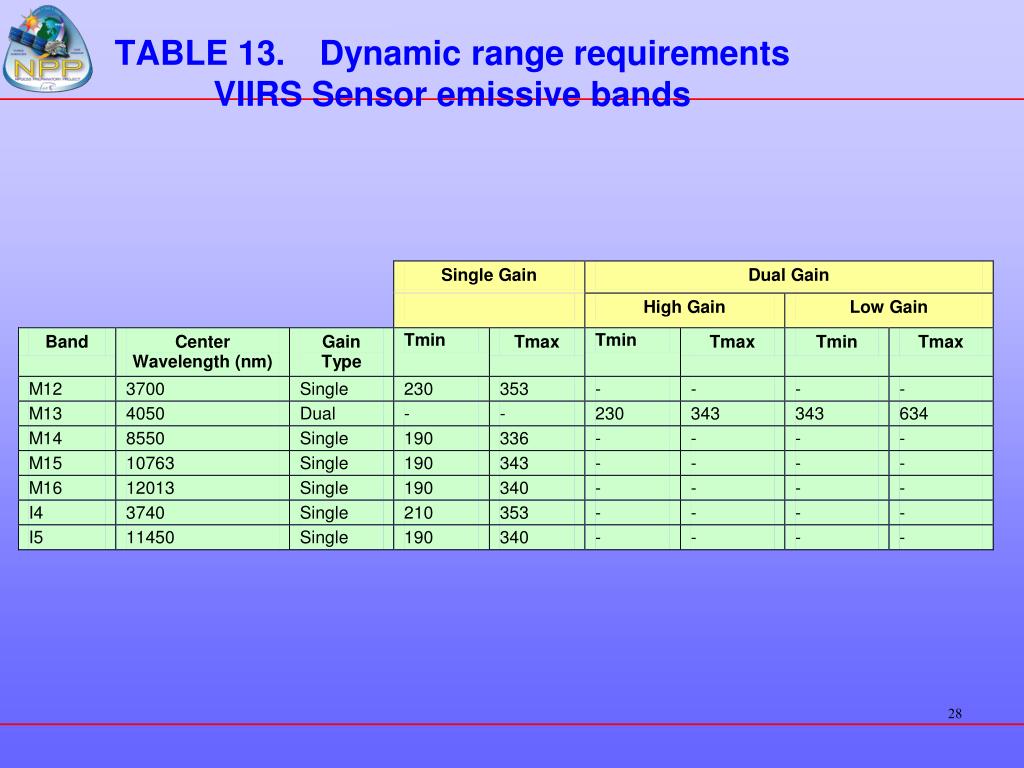Click 'Single' gain type in M12 row
This screenshot has width=1024, height=768.
pos(324,389)
